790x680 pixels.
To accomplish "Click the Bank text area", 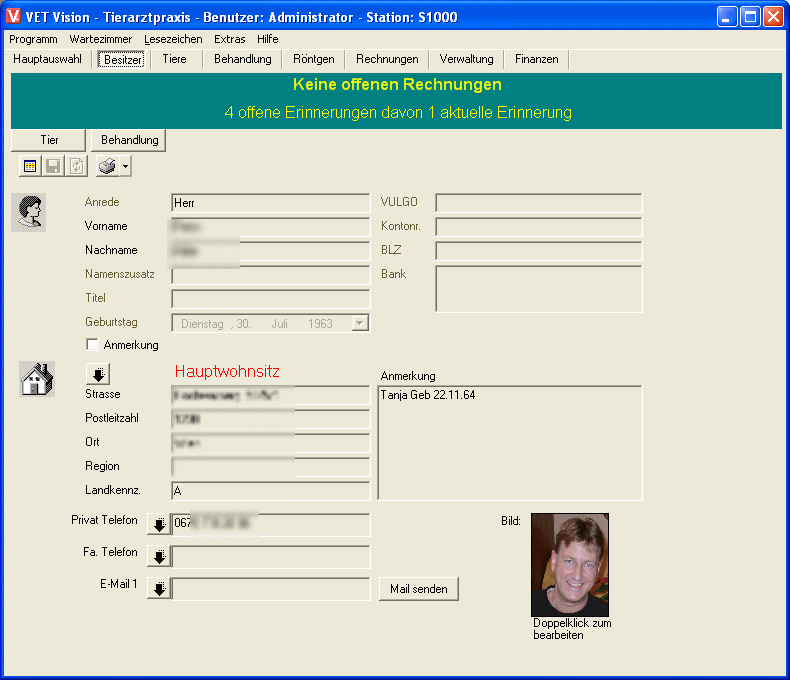I will (x=539, y=289).
